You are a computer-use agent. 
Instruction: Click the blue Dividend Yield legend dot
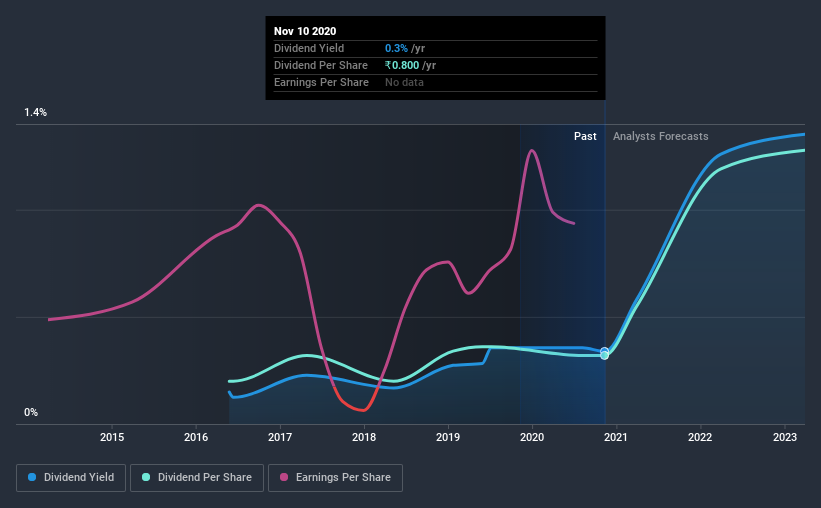click(x=32, y=477)
